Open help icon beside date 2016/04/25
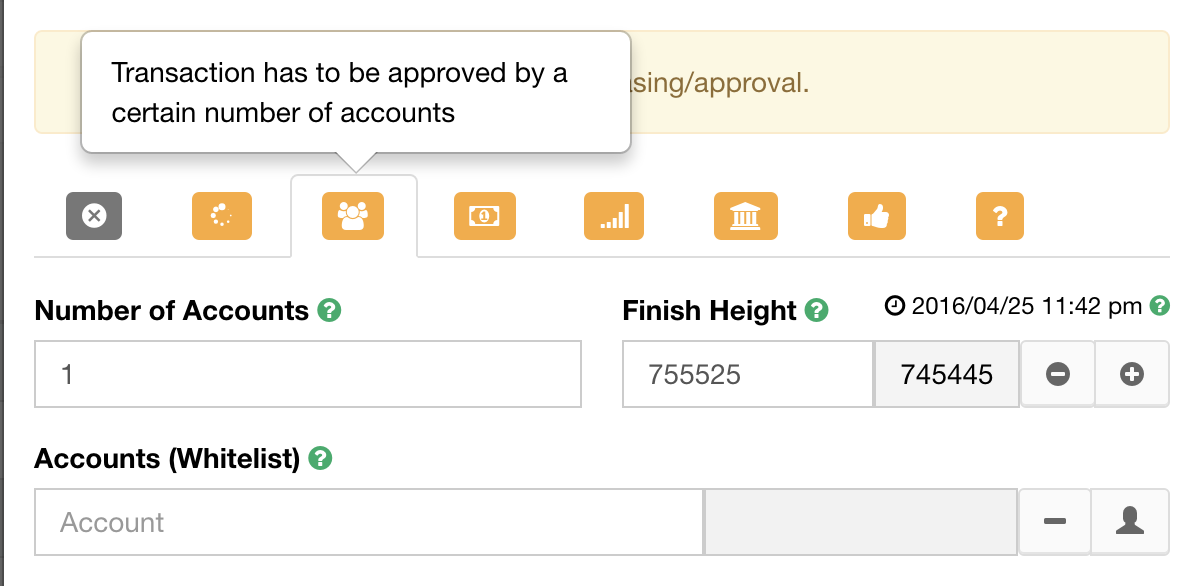Viewport: 1200px width, 586px height. tap(1160, 305)
